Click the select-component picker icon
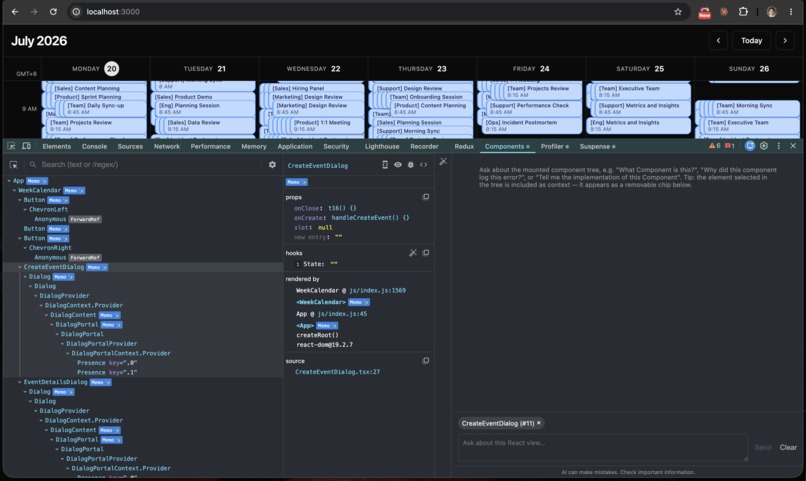Image resolution: width=806 pixels, height=481 pixels. 13,165
